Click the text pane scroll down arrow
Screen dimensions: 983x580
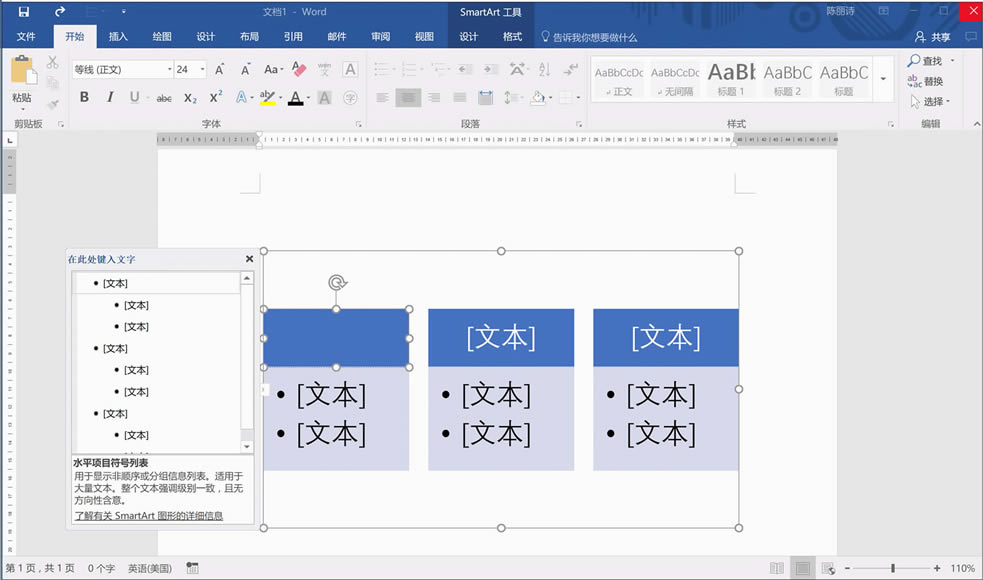247,446
